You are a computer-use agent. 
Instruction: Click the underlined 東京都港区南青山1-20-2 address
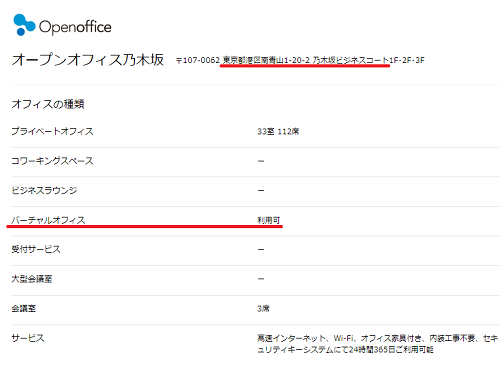[266, 60]
